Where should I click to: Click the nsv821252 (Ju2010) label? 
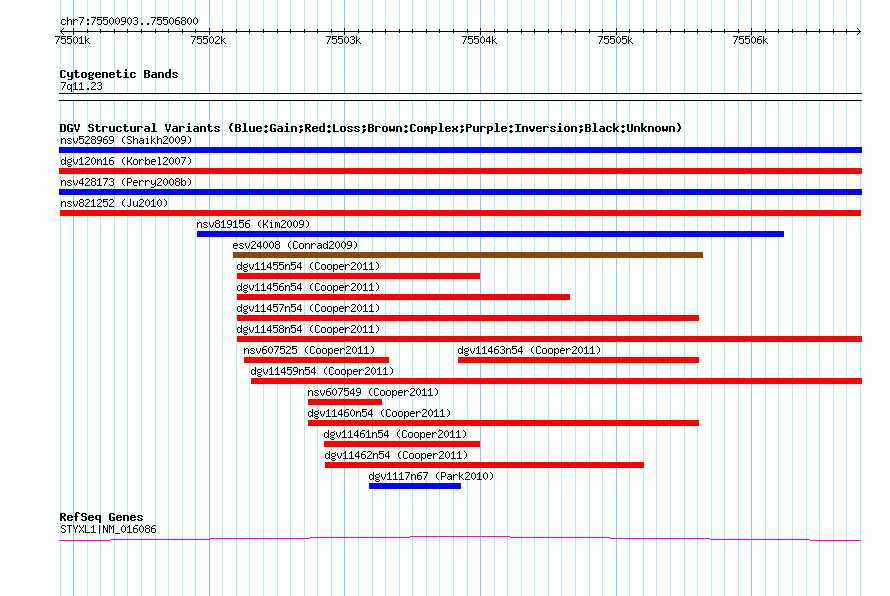point(114,203)
